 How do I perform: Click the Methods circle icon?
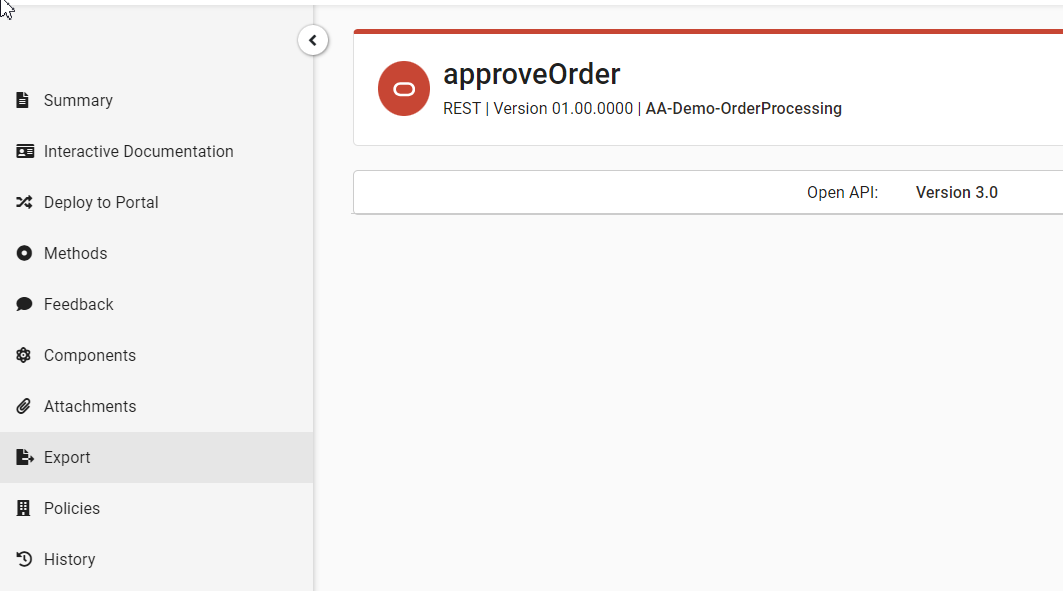coord(24,253)
